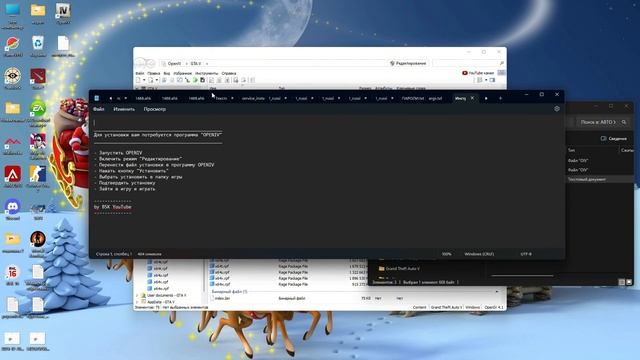Open the Инструменты menu in OpenIV
Image resolution: width=640 pixels, height=360 pixels.
[x=207, y=73]
